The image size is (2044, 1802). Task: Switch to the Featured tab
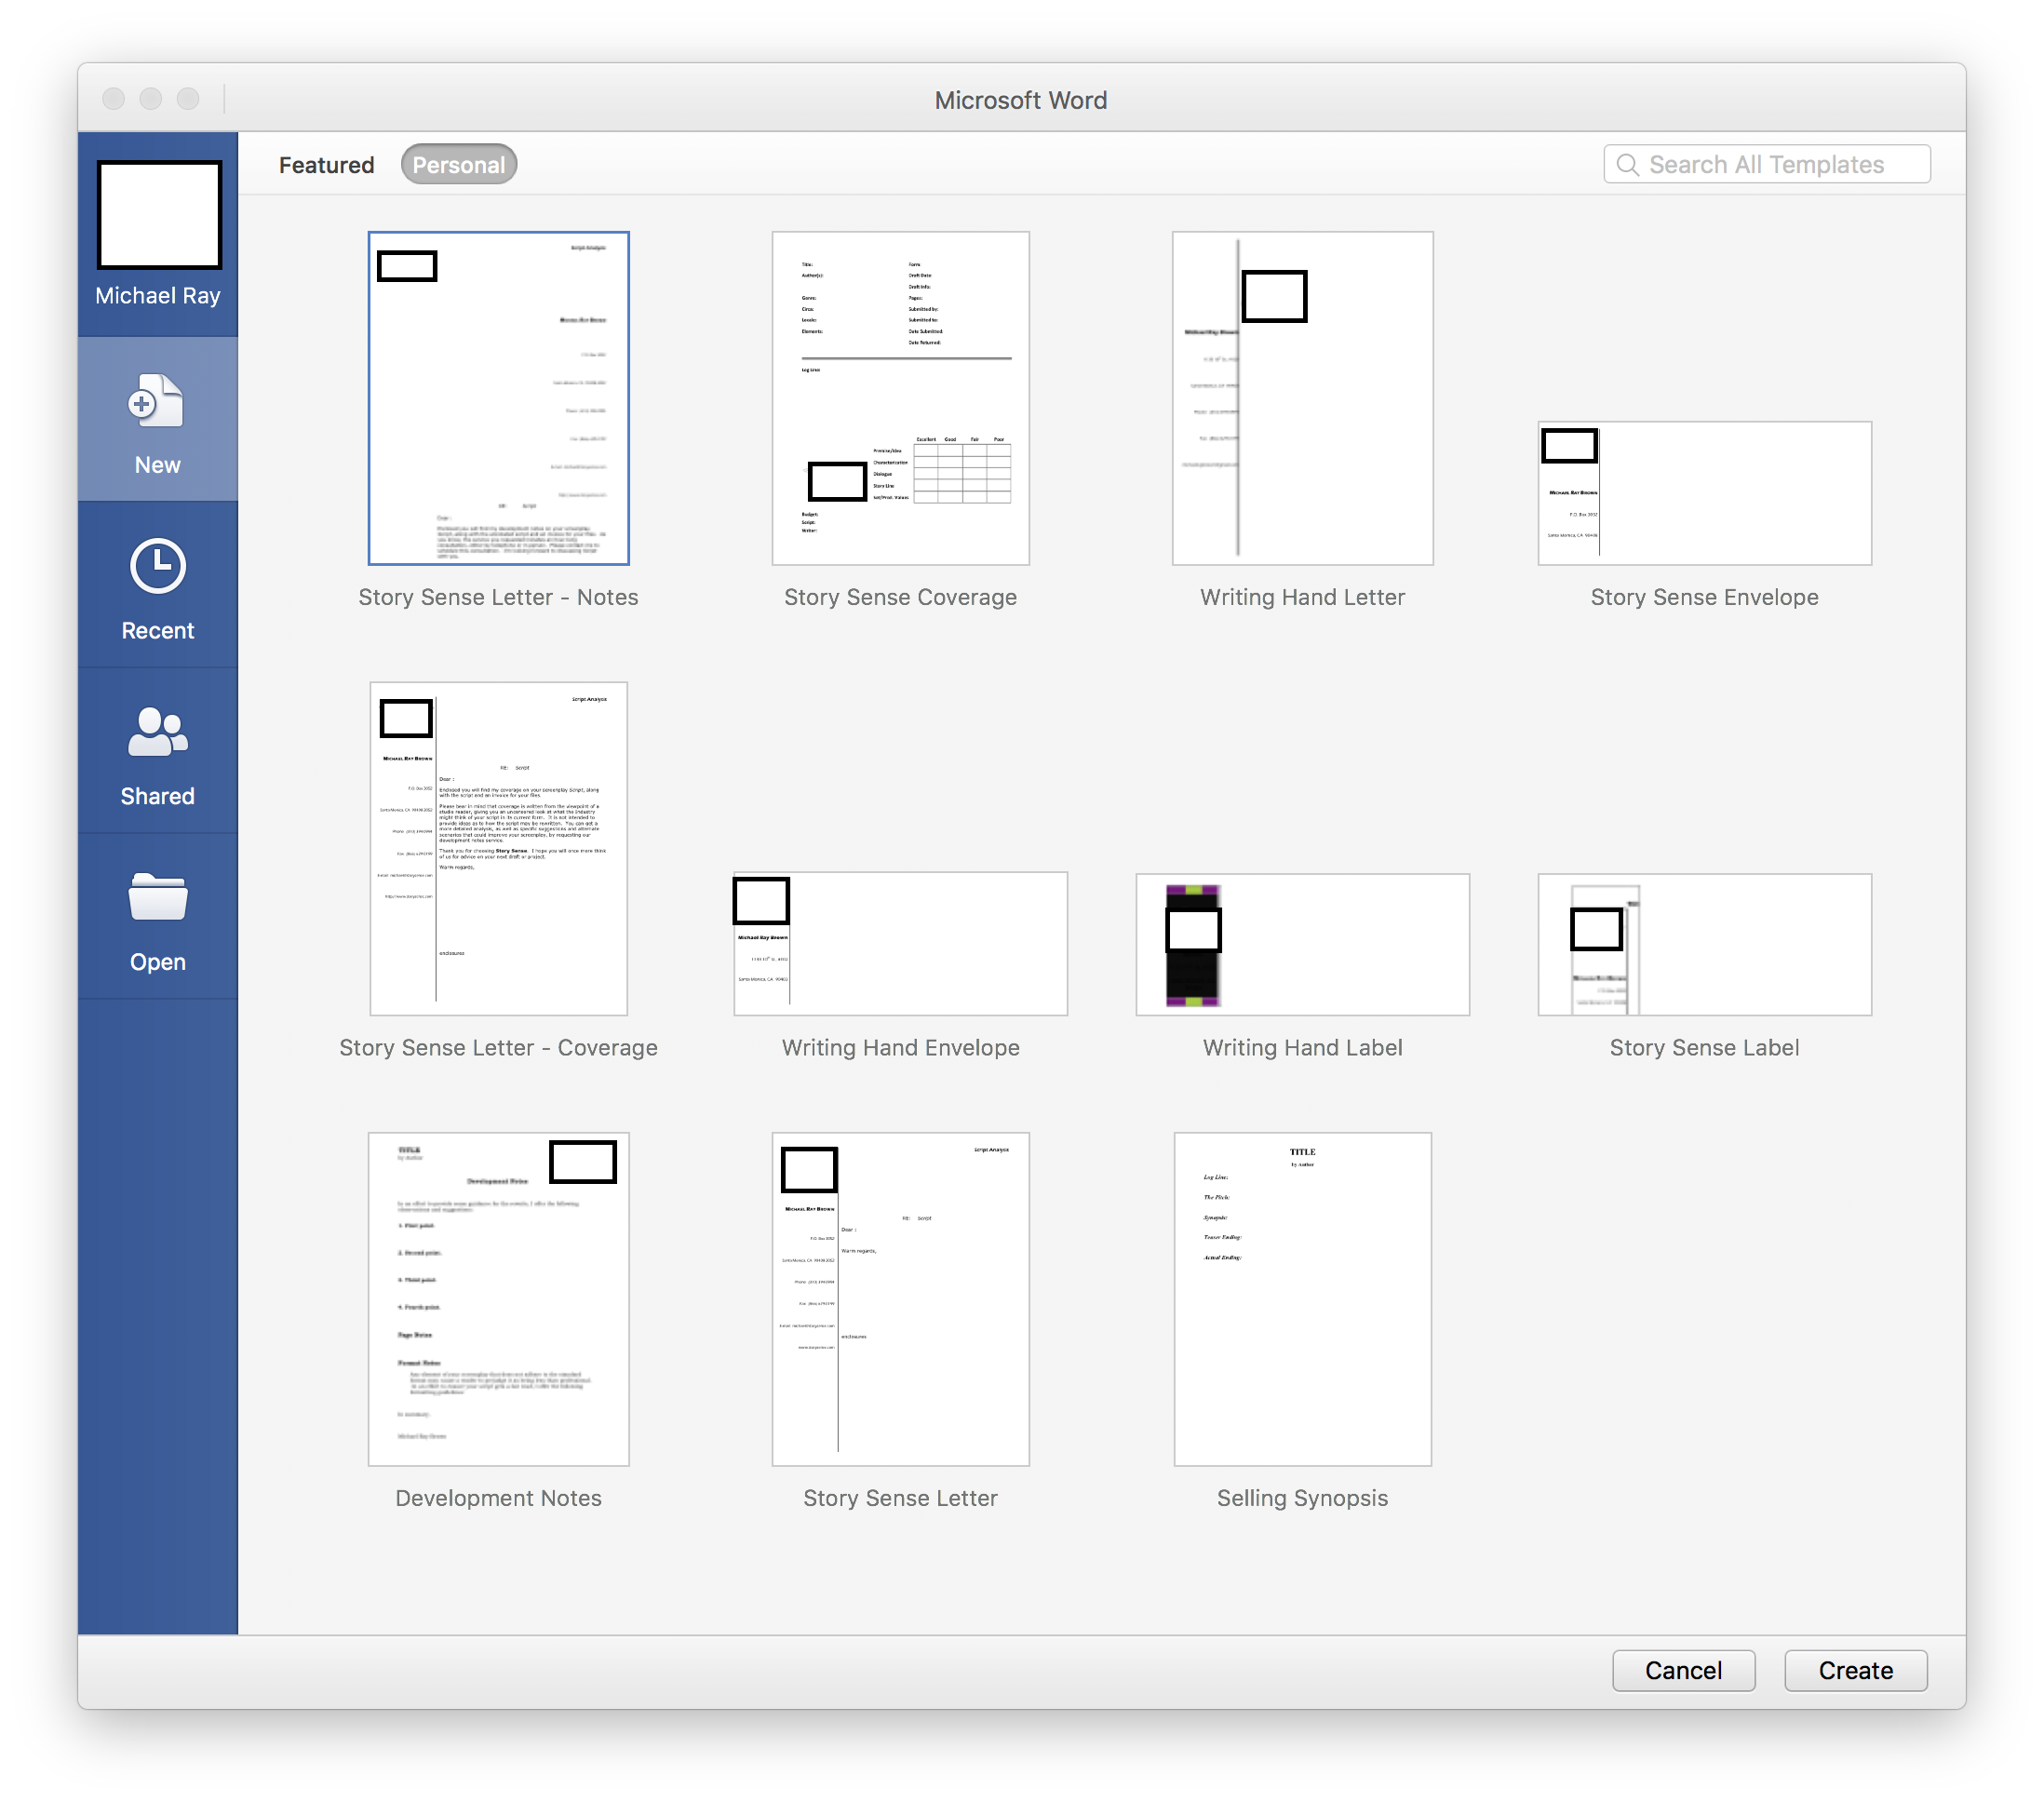pyautogui.click(x=326, y=165)
